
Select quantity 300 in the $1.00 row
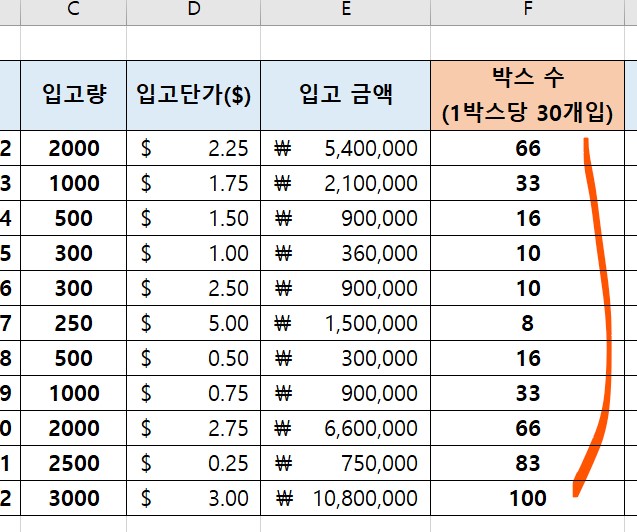tap(74, 253)
